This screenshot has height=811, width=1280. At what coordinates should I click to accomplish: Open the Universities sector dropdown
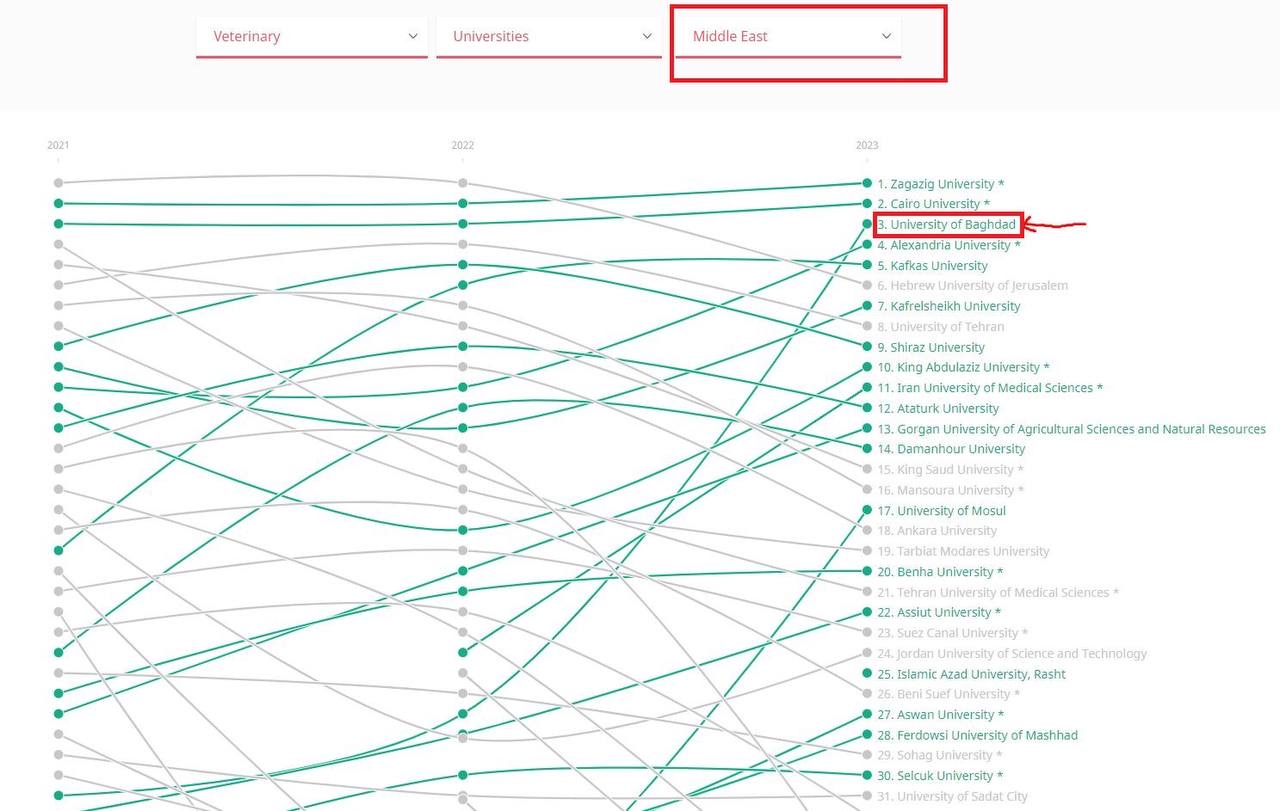point(548,37)
